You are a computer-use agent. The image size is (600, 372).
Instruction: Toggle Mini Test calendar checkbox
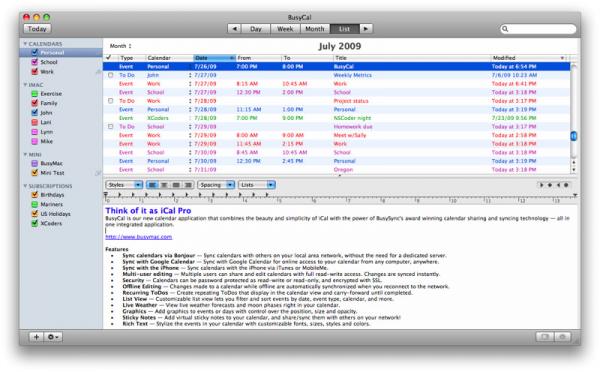coord(34,173)
